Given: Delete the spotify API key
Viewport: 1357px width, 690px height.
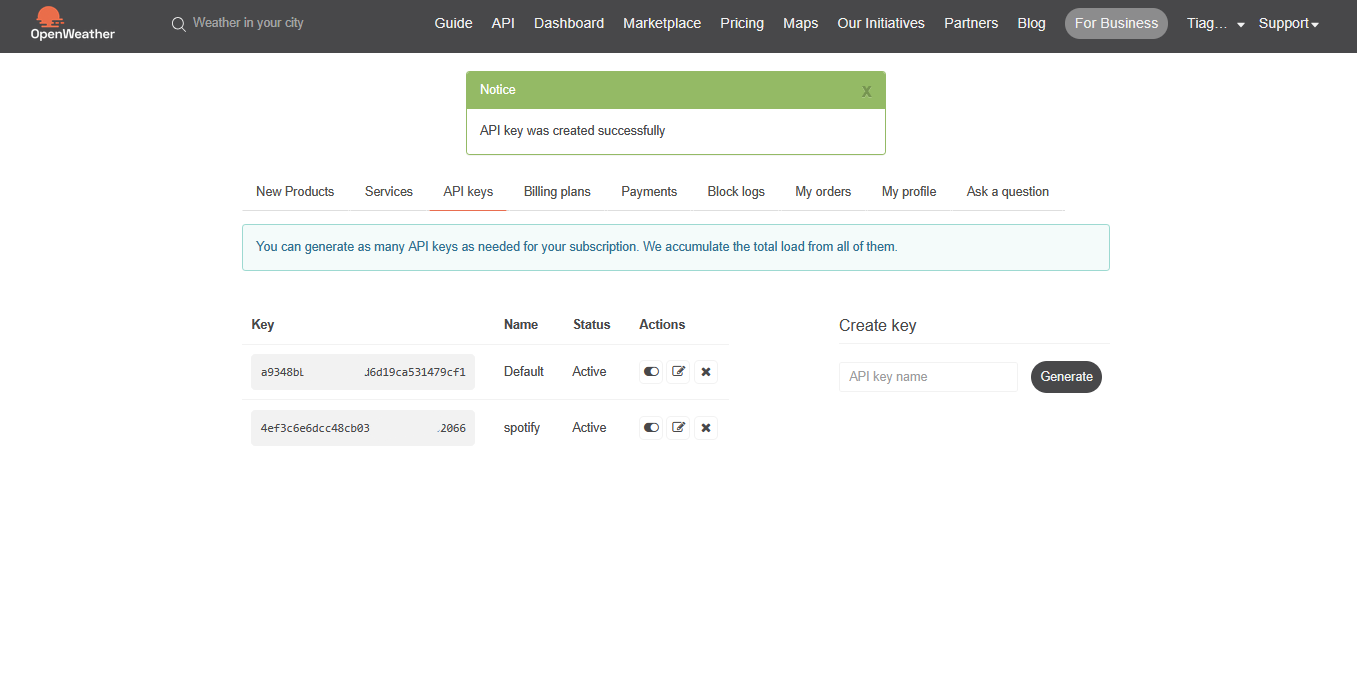Looking at the screenshot, I should click(x=706, y=428).
